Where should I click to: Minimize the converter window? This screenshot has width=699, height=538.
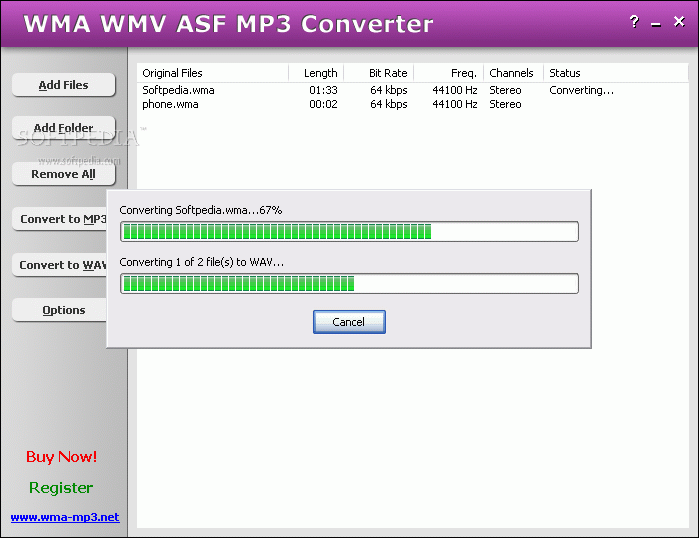pos(656,25)
